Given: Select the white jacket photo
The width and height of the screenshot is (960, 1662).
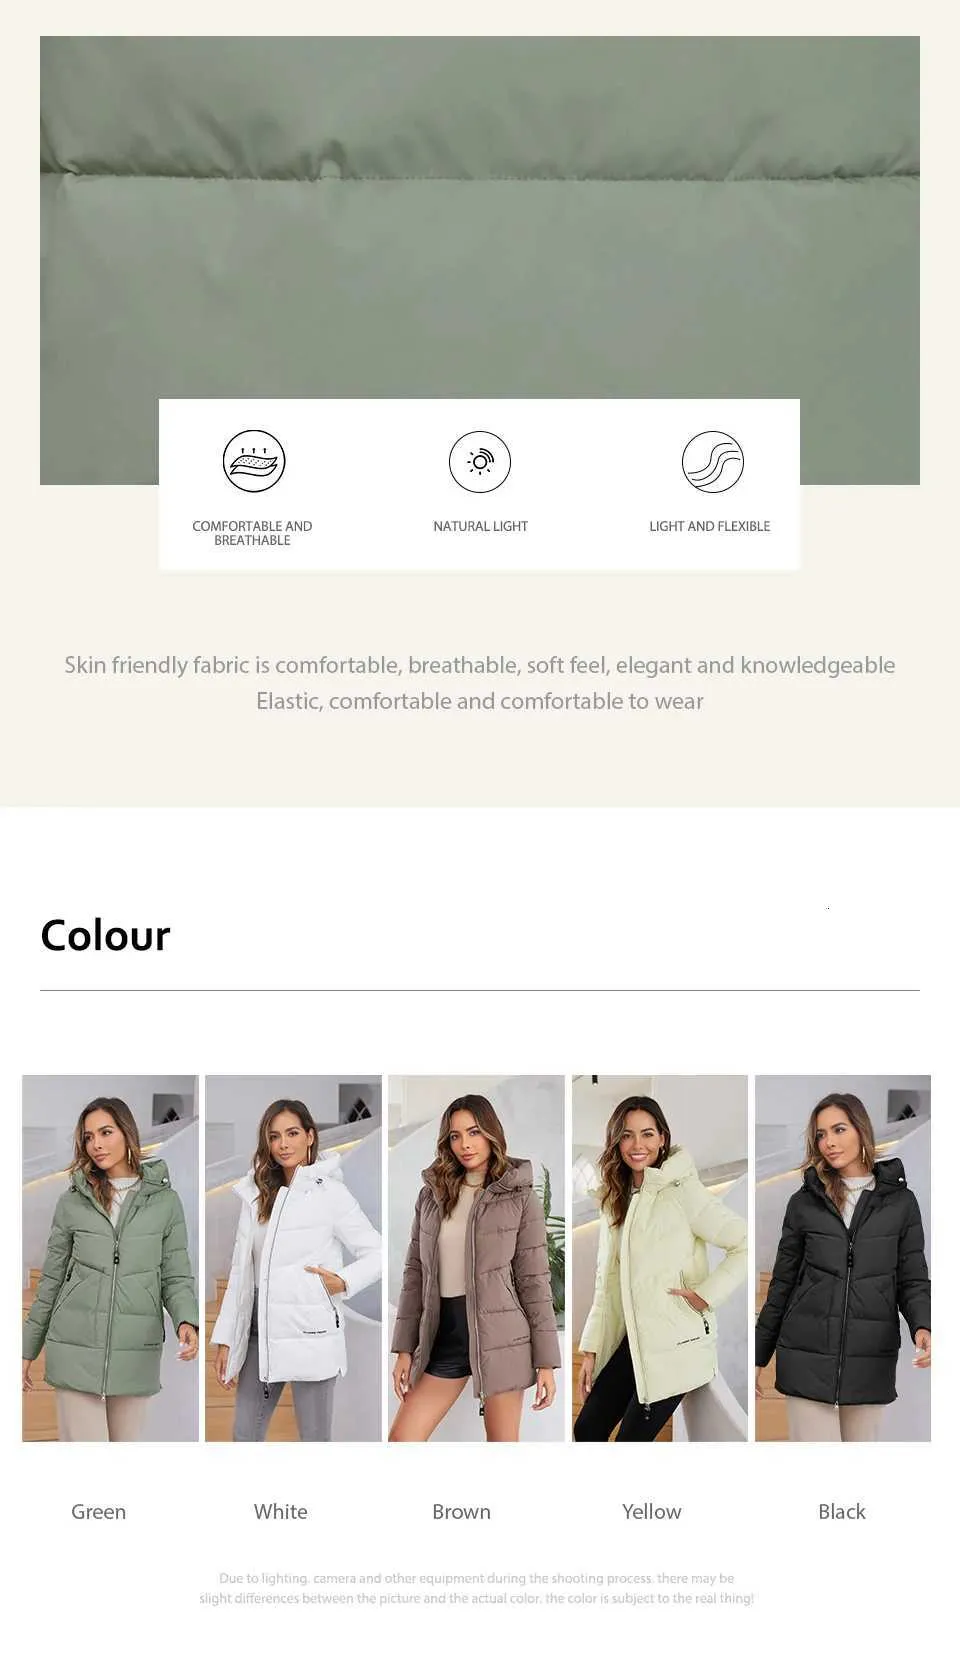Looking at the screenshot, I should click(293, 1258).
